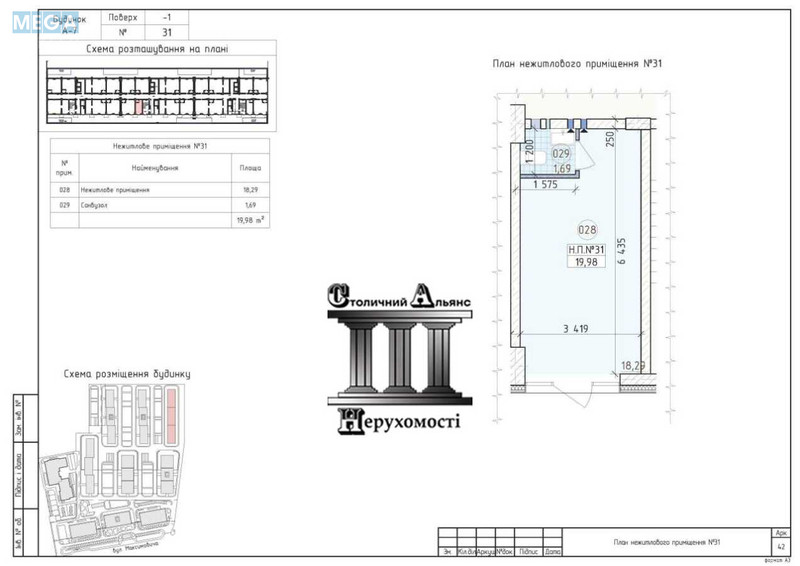Select the Санвузол table row
The image size is (800, 566).
pos(157,205)
